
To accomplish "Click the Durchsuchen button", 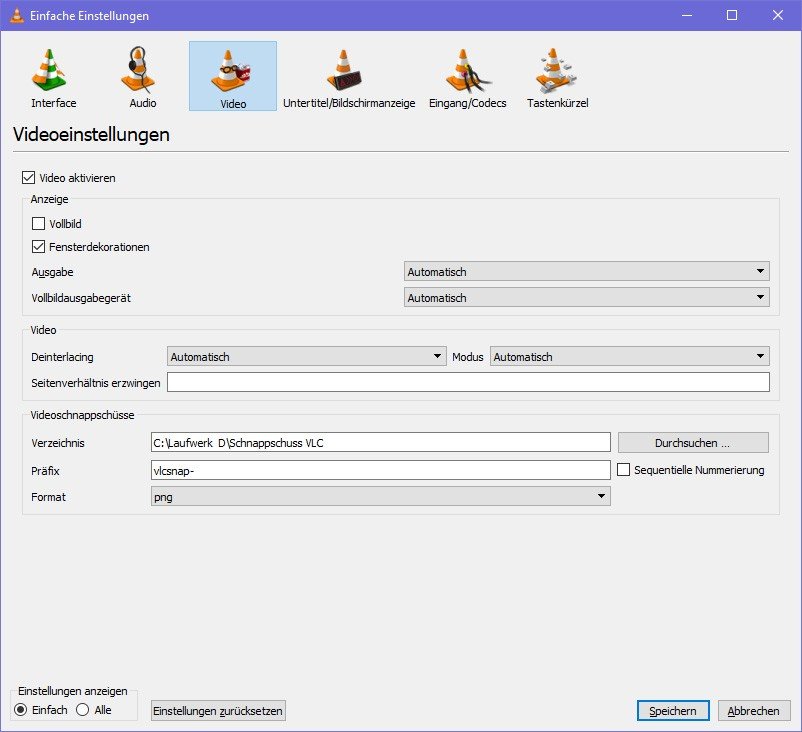I will 693,442.
